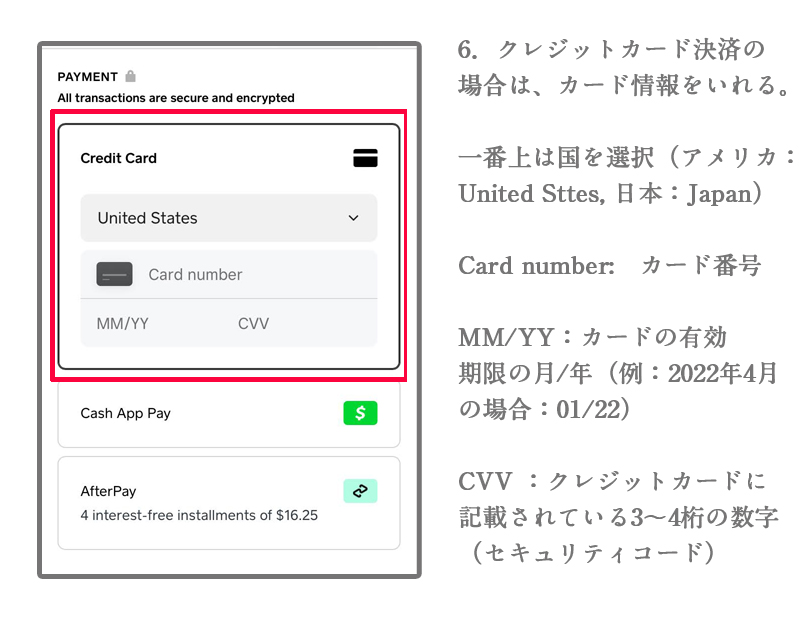Click the 'CVV ：クレジットカードに' explanation text
The image size is (800, 622).
[613, 481]
